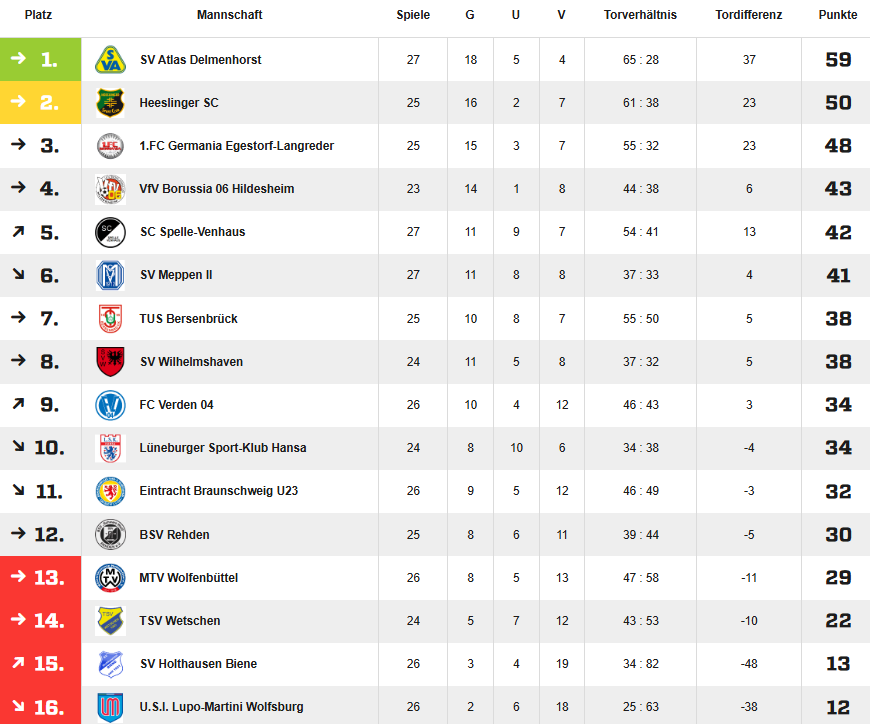Open the 1.FC Germania Egestorf-Langreder team link
Screen dimensions: 870x724
(x=236, y=146)
